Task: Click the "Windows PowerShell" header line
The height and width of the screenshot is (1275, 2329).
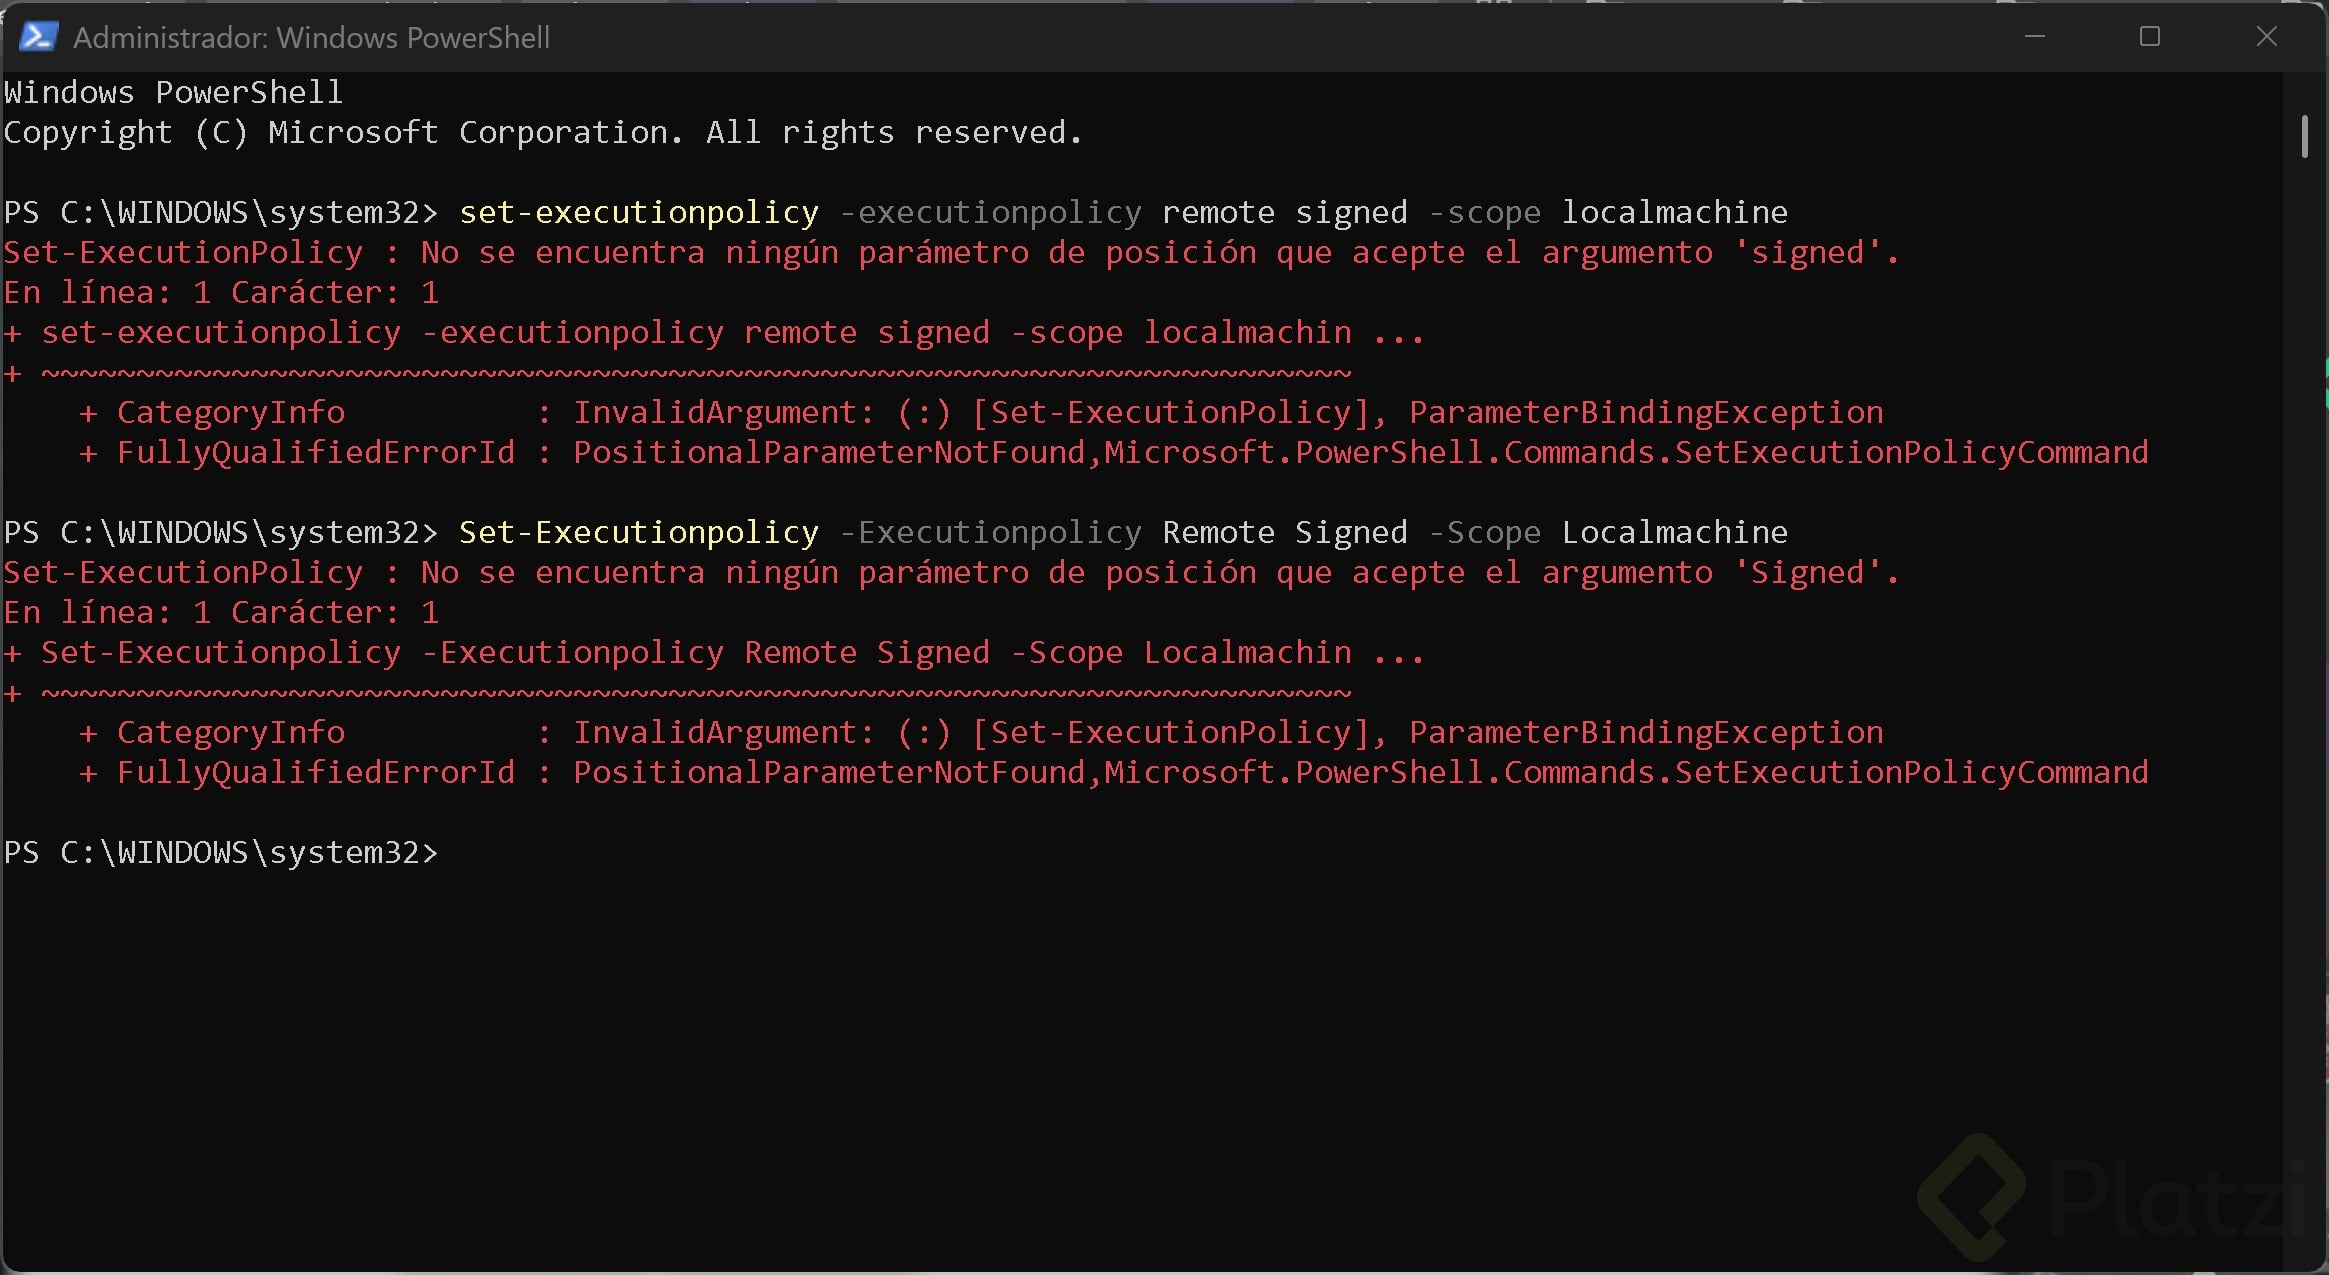Action: (x=174, y=92)
